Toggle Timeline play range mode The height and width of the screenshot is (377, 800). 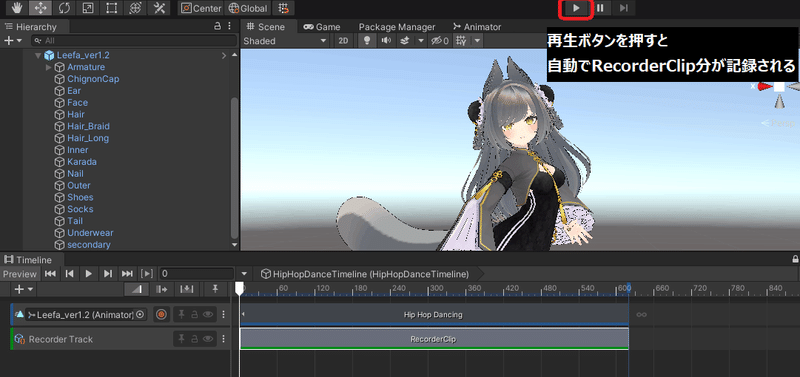pyautogui.click(x=147, y=274)
